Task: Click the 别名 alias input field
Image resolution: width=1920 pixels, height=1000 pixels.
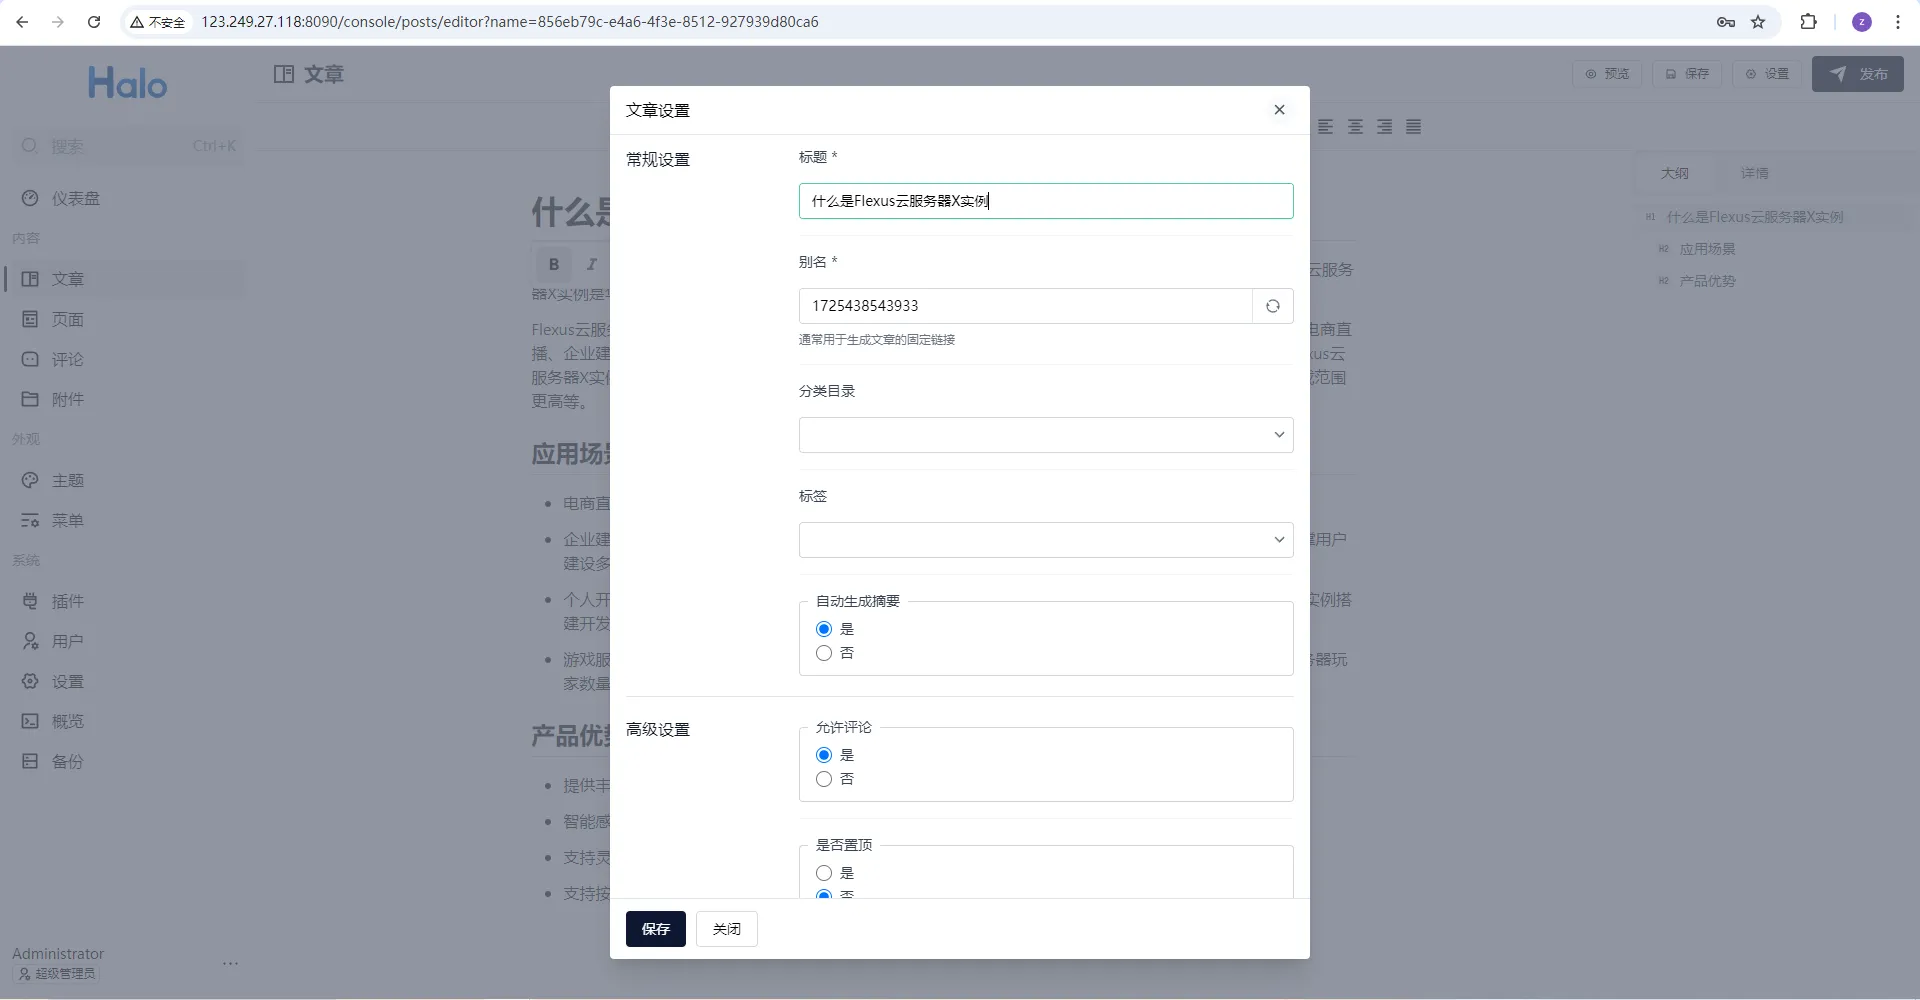Action: [x=1026, y=306]
